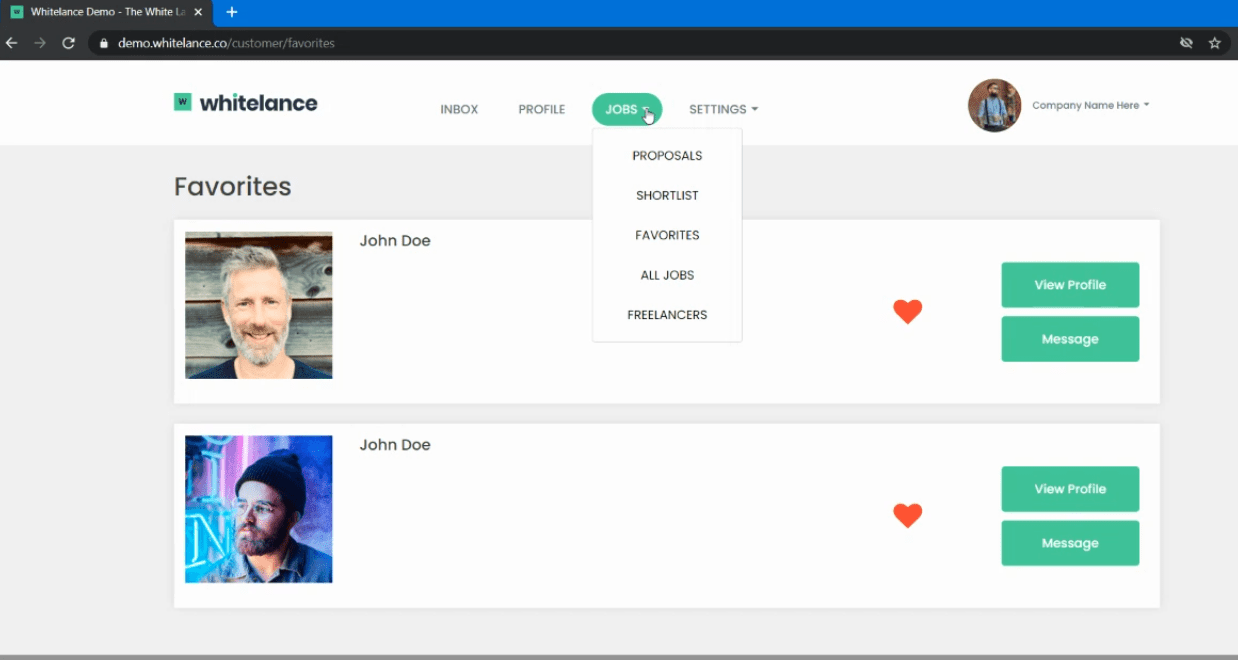Click the Whitelance Demo tab favicon

point(17,12)
